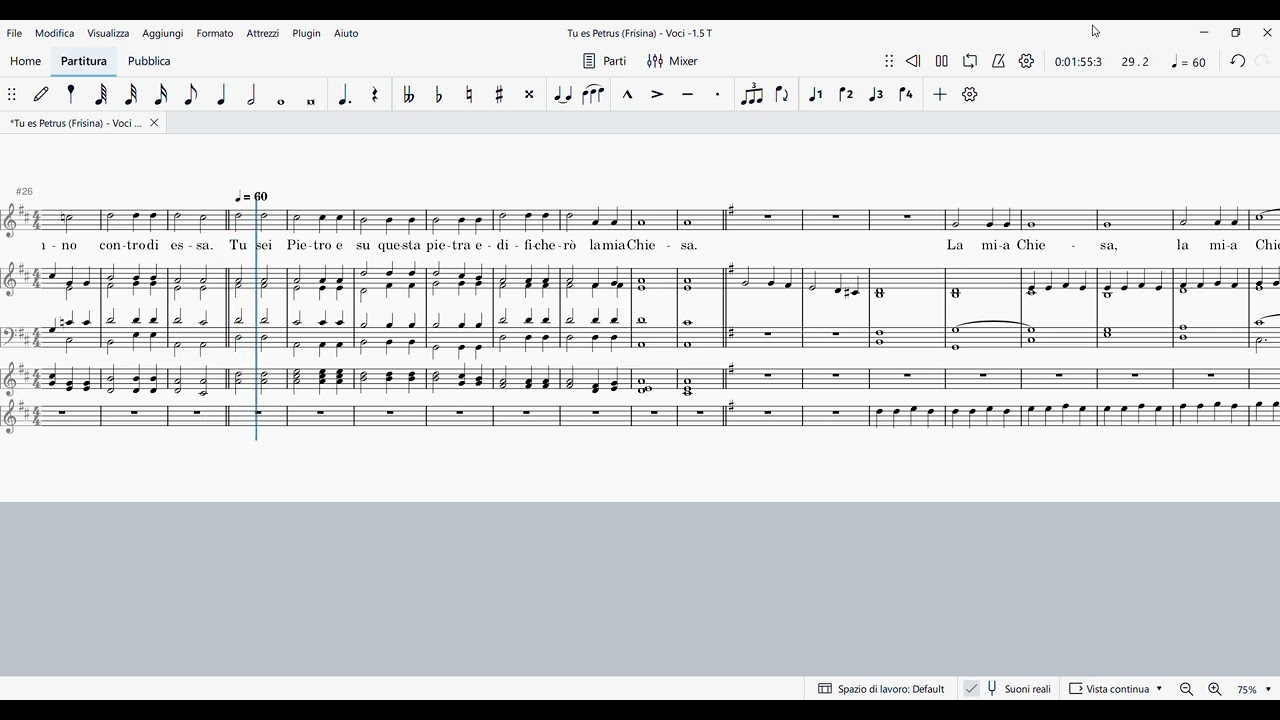1280x720 pixels.
Task: Apply double flat accidental
Action: click(x=408, y=94)
